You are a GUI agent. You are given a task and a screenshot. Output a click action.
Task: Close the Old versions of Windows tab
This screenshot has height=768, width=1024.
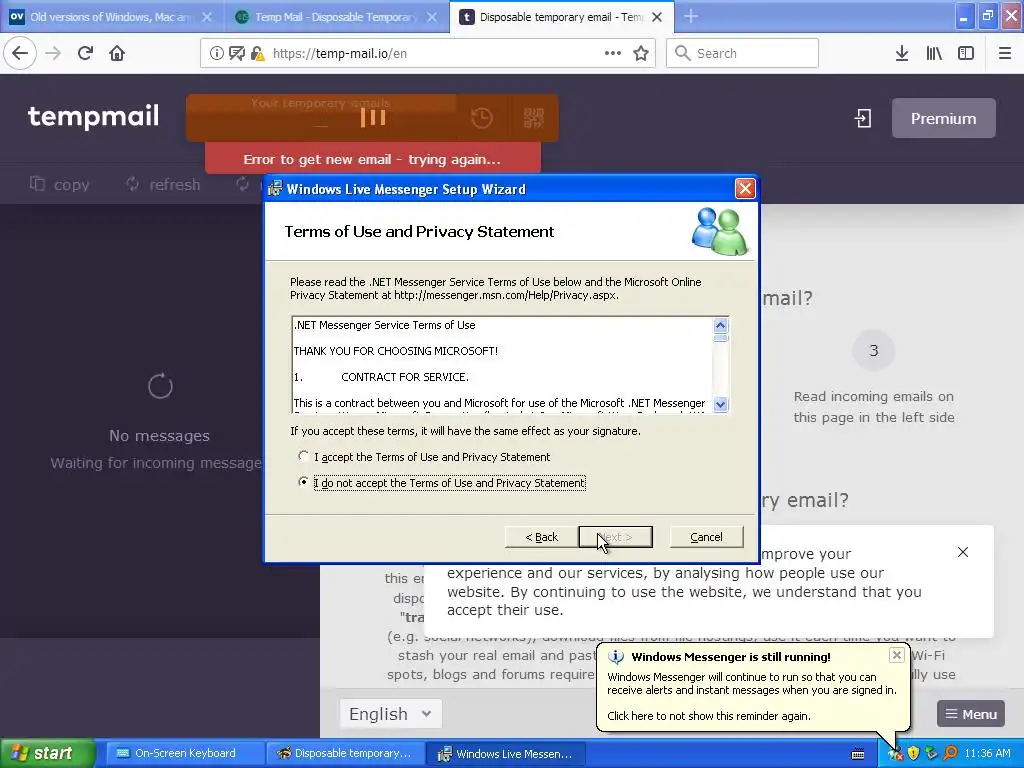[x=207, y=17]
